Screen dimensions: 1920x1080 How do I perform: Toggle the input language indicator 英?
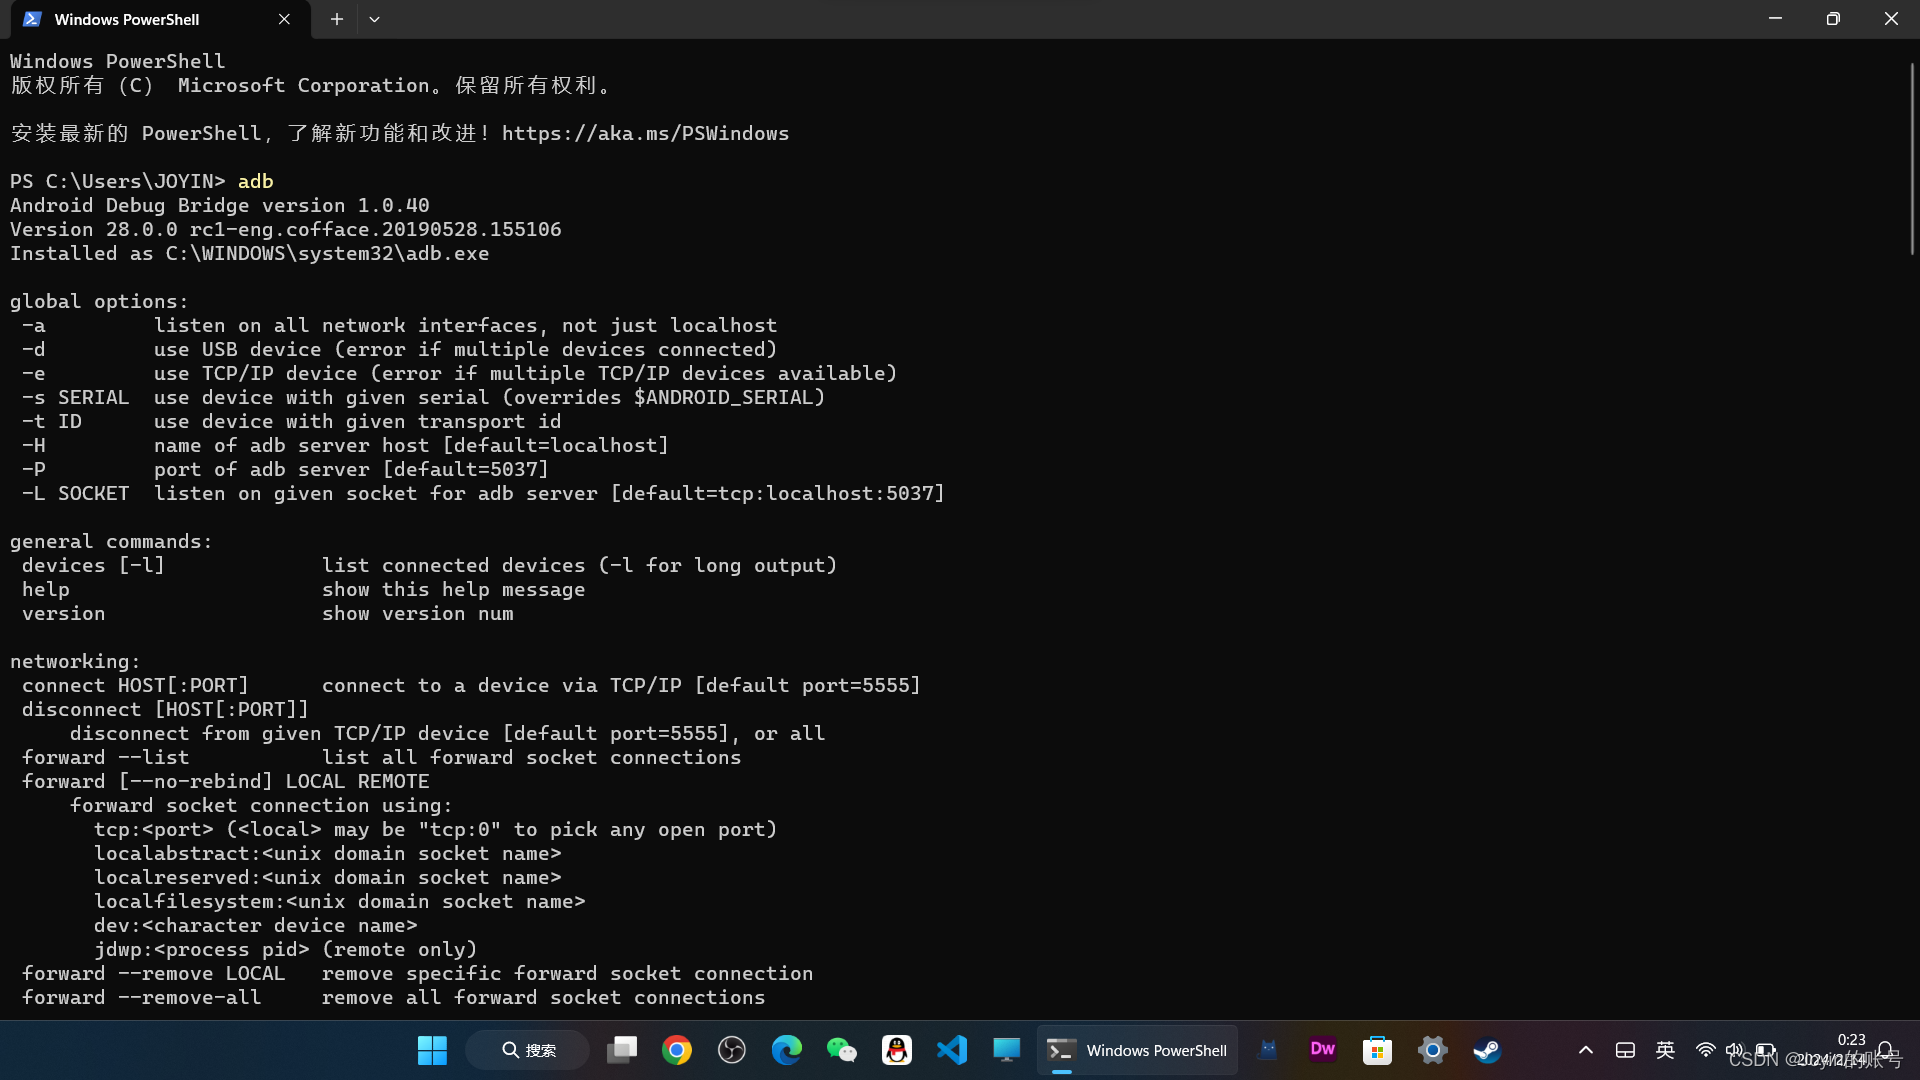tap(1665, 1050)
